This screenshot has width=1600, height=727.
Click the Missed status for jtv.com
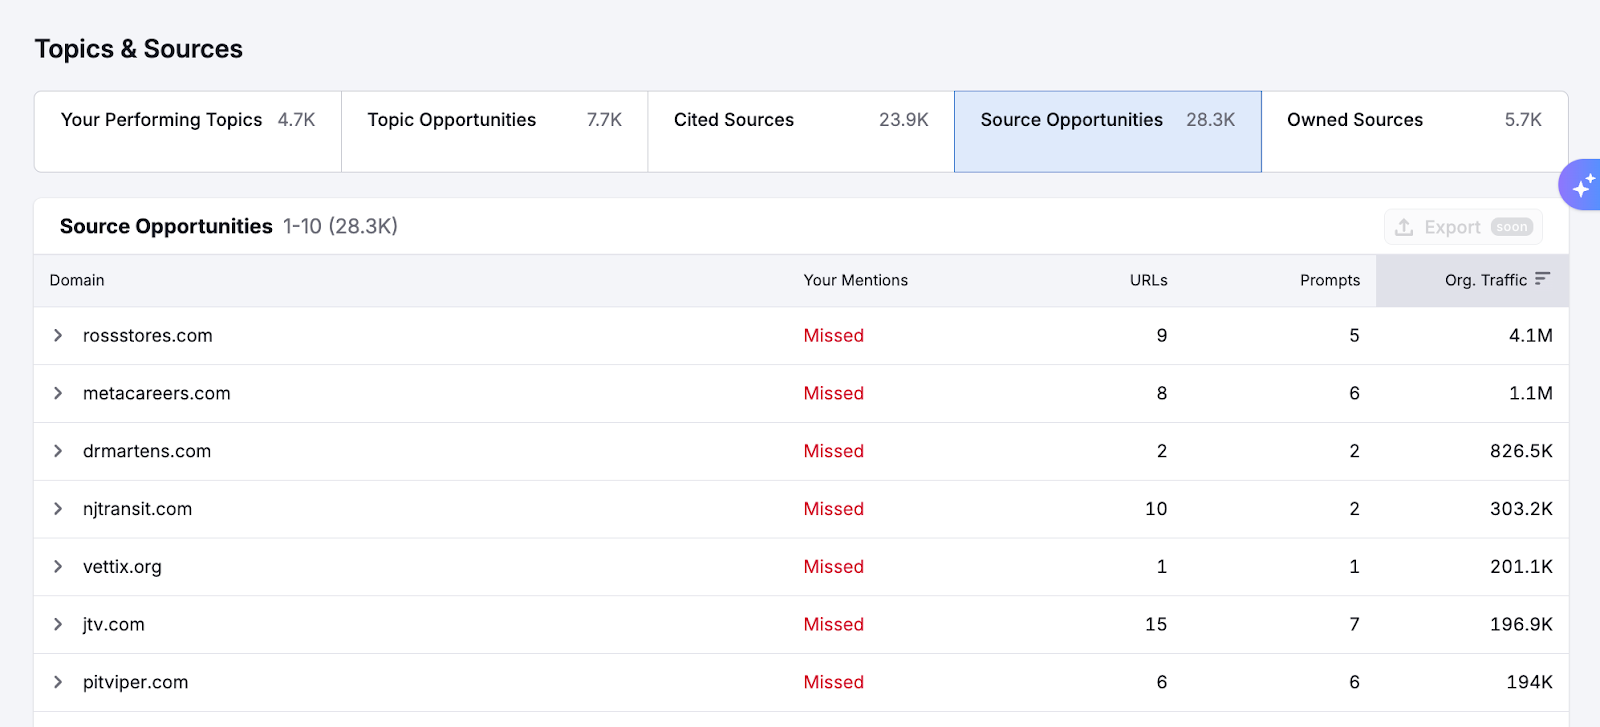[x=833, y=625]
